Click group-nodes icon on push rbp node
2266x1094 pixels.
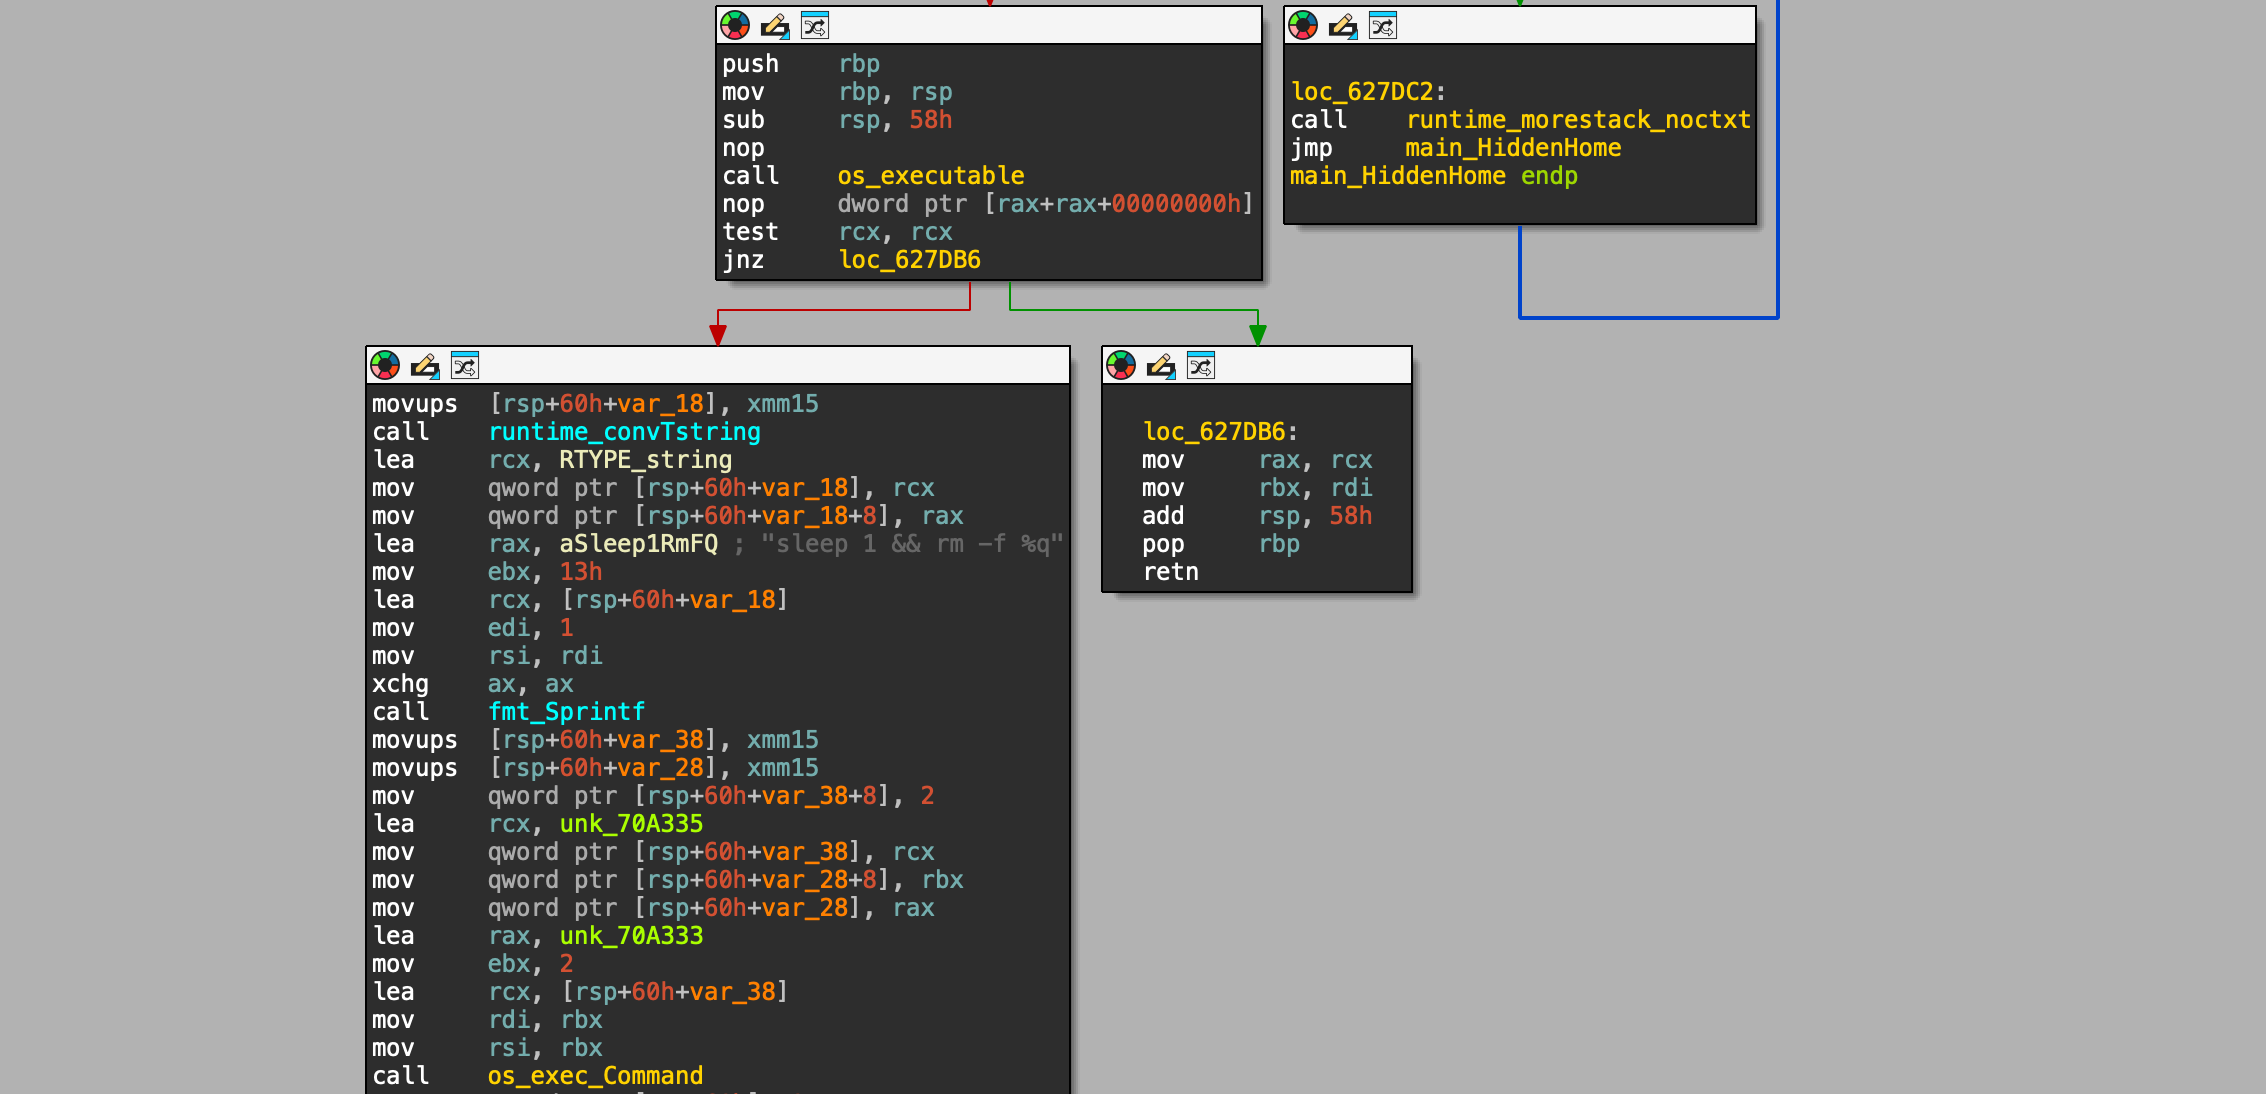[815, 26]
